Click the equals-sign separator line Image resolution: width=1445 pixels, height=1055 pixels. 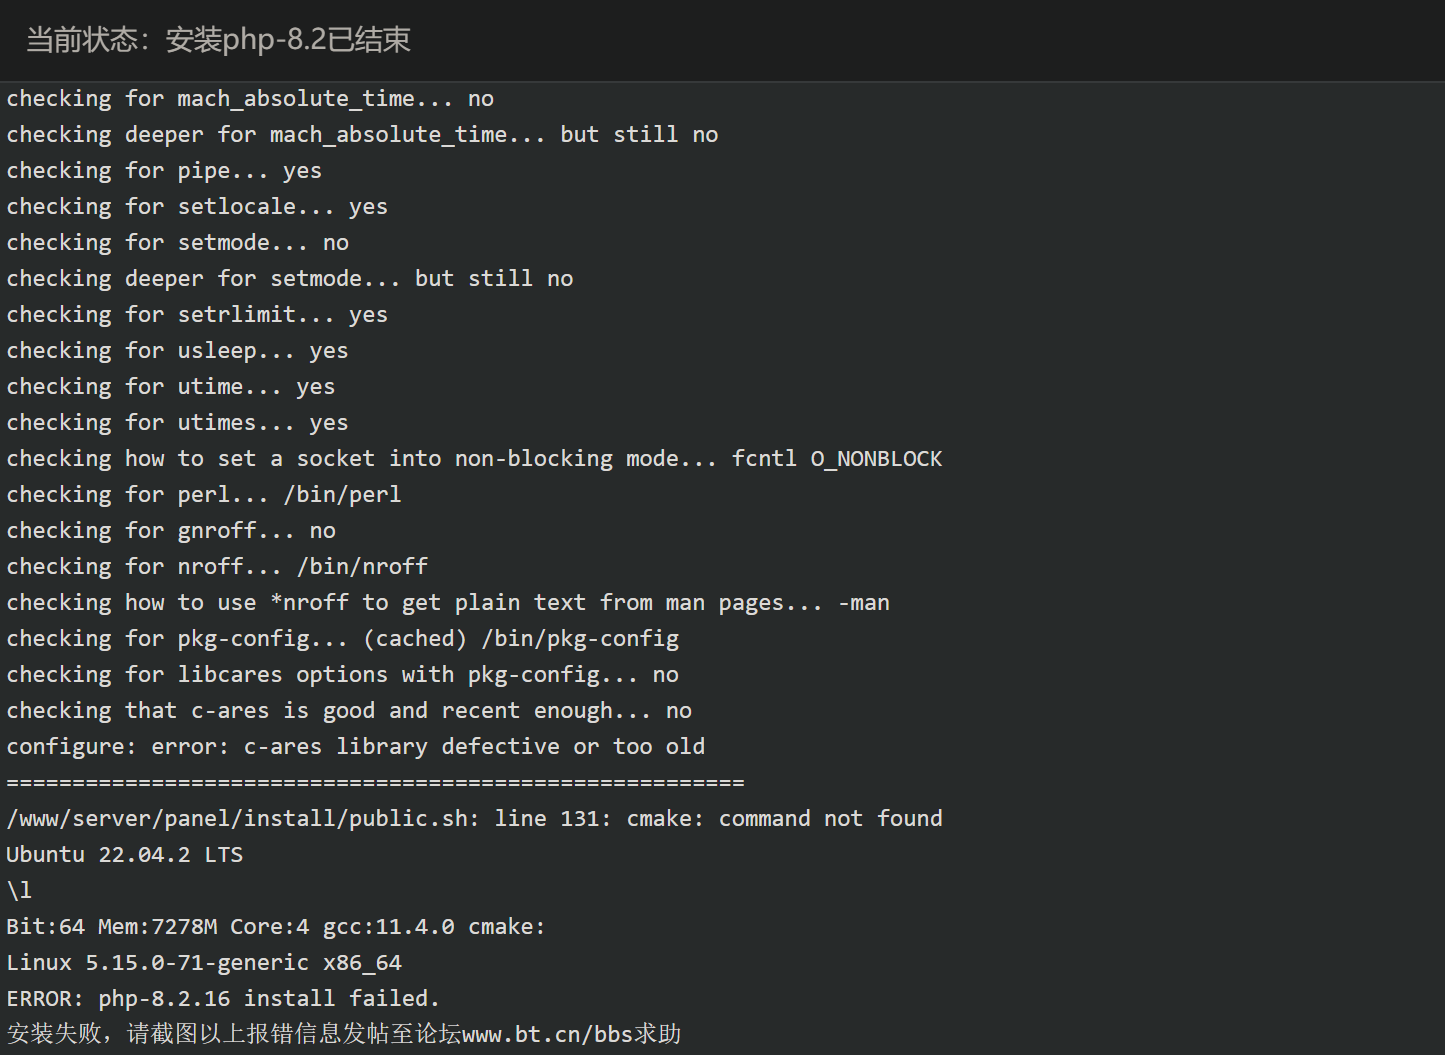375,783
